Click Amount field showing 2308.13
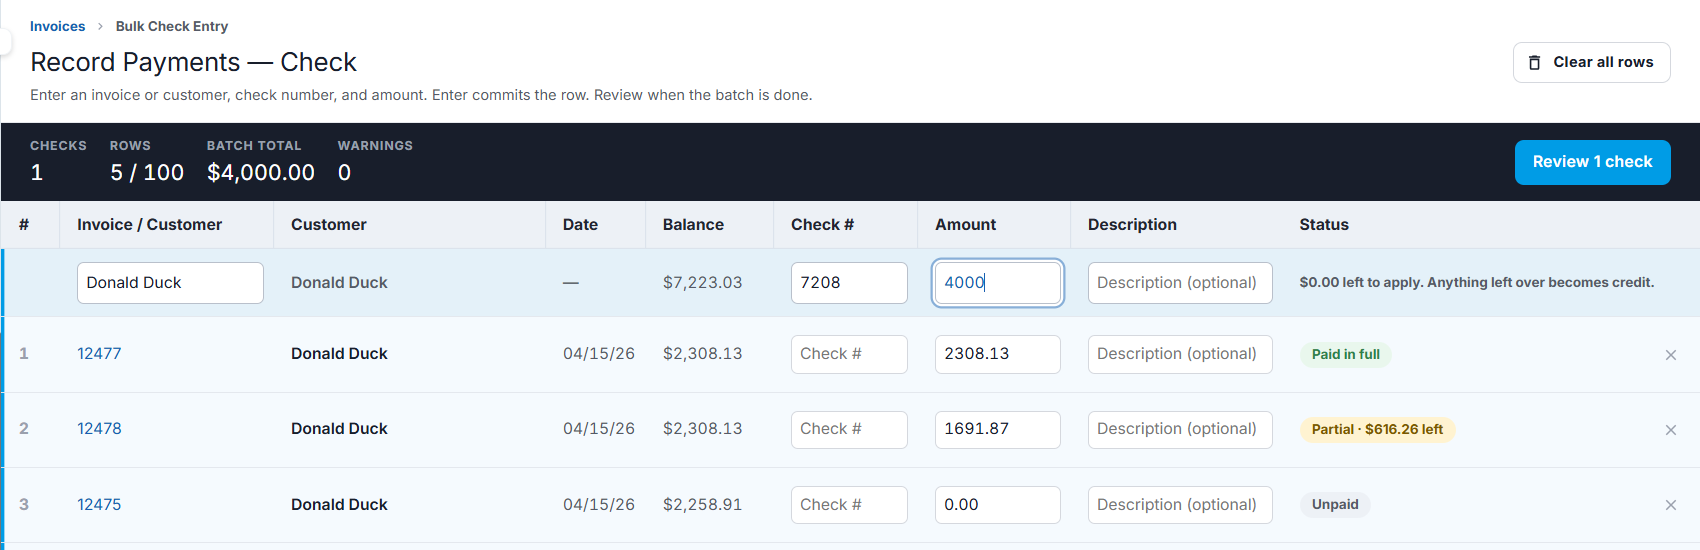The image size is (1700, 550). coord(997,354)
